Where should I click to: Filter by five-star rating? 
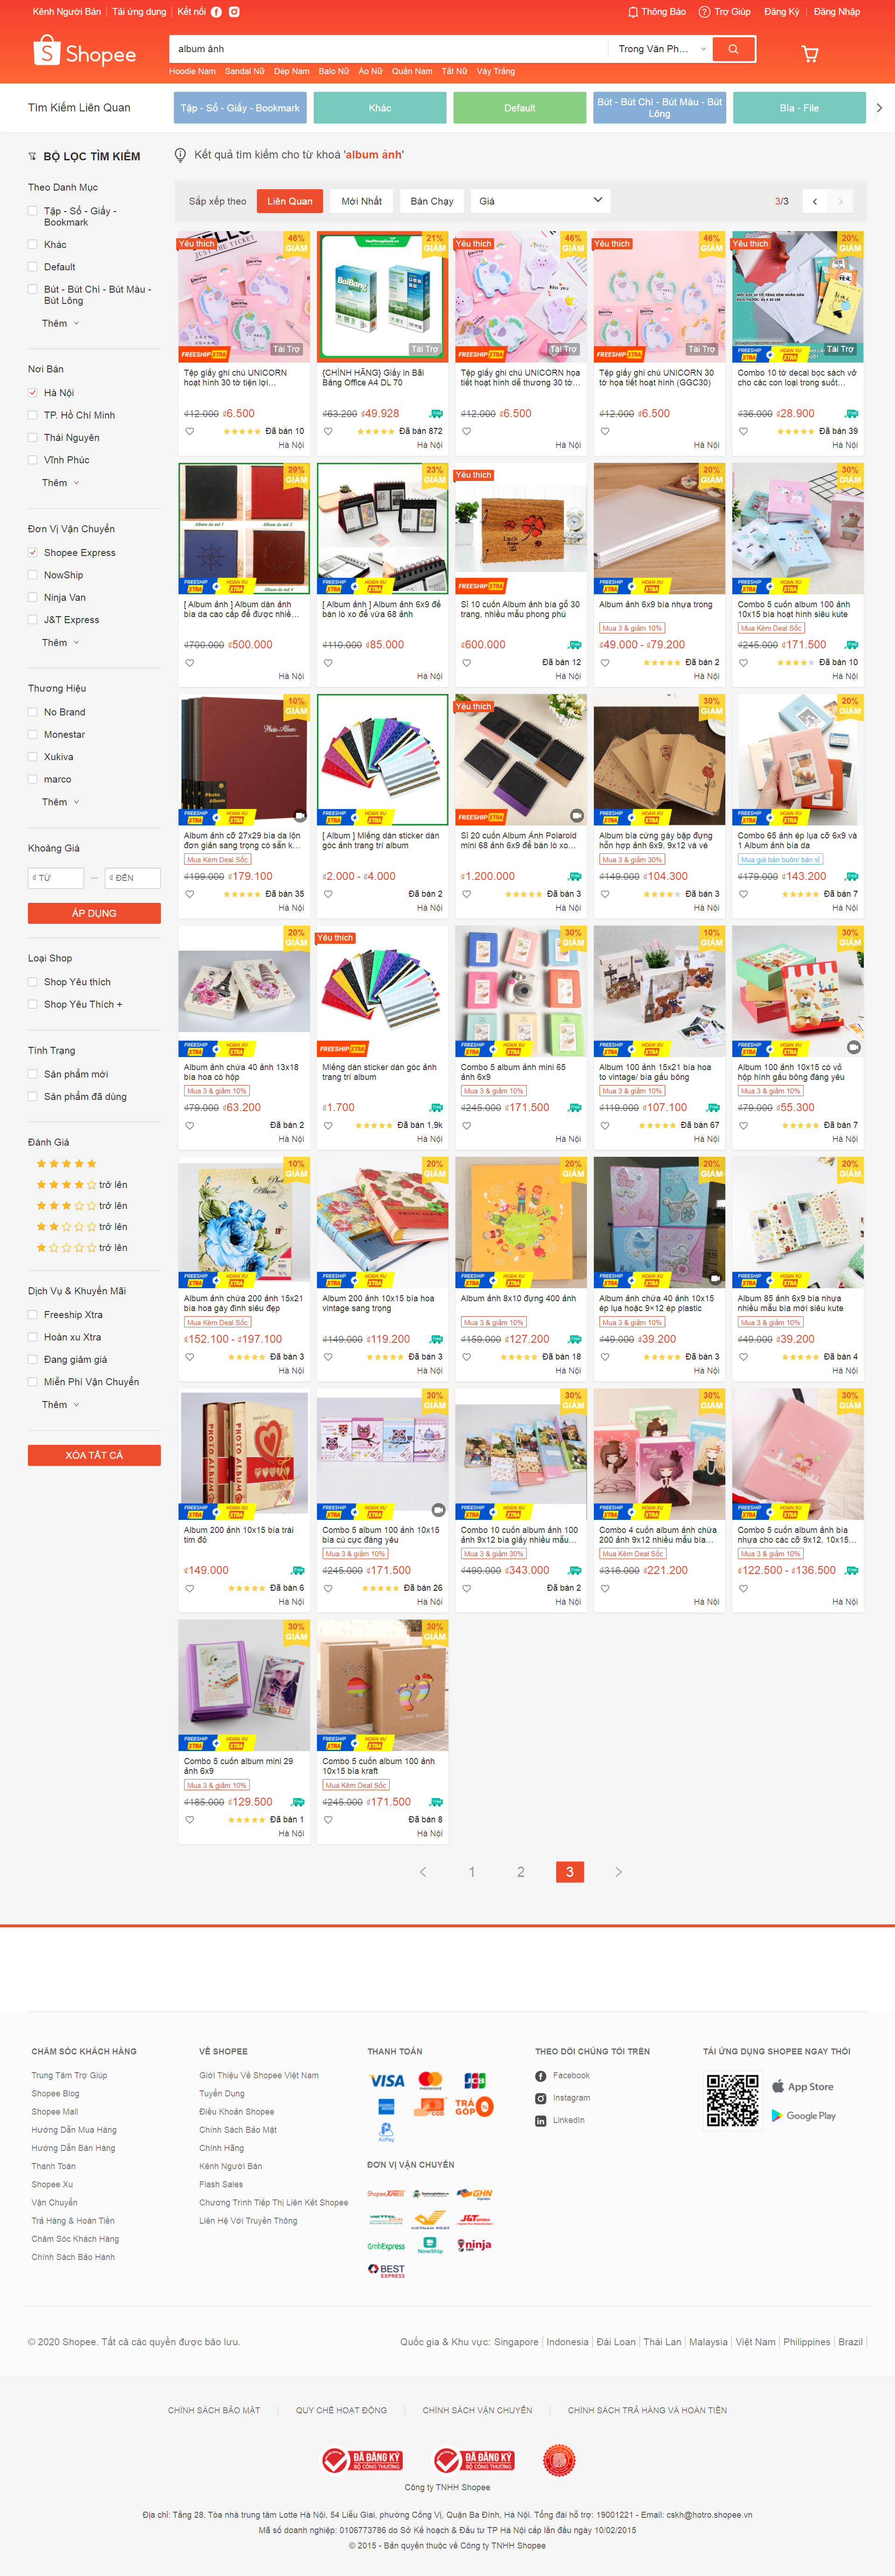tap(66, 1163)
